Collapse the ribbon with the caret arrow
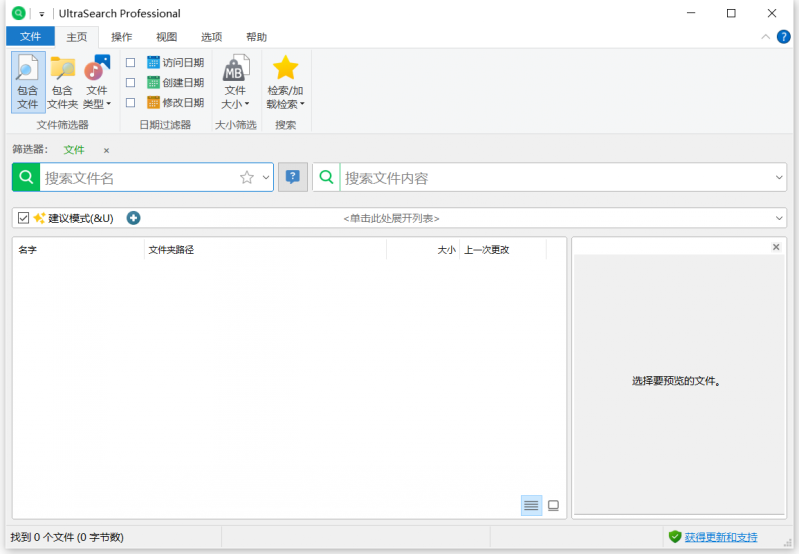 point(765,37)
